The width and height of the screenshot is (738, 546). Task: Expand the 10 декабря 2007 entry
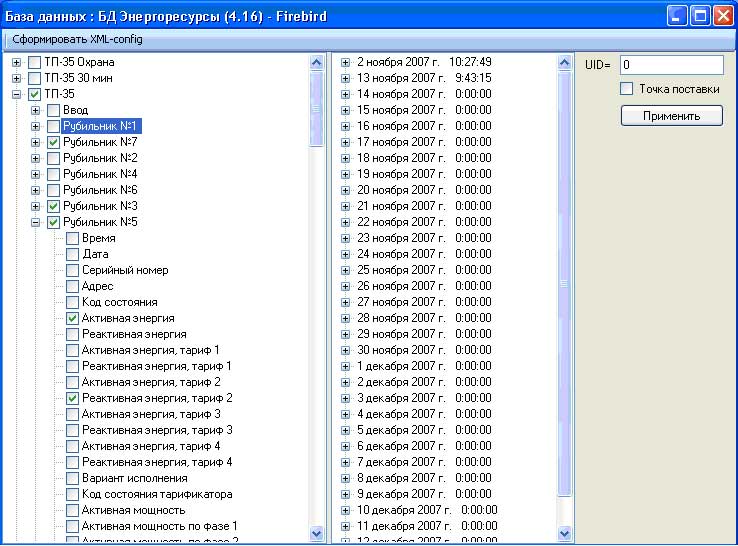[x=345, y=510]
